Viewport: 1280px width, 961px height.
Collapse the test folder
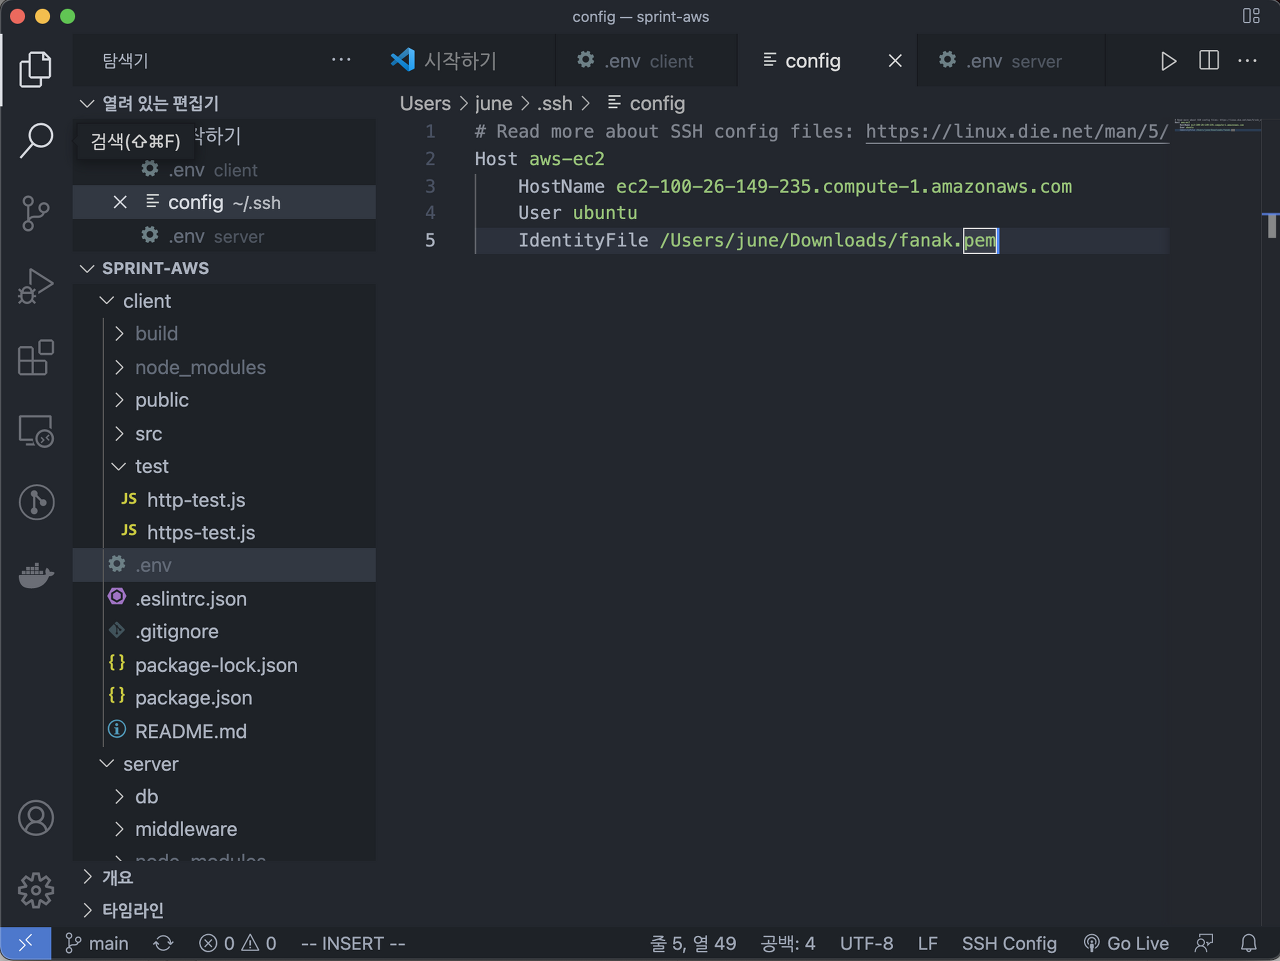coord(225,466)
